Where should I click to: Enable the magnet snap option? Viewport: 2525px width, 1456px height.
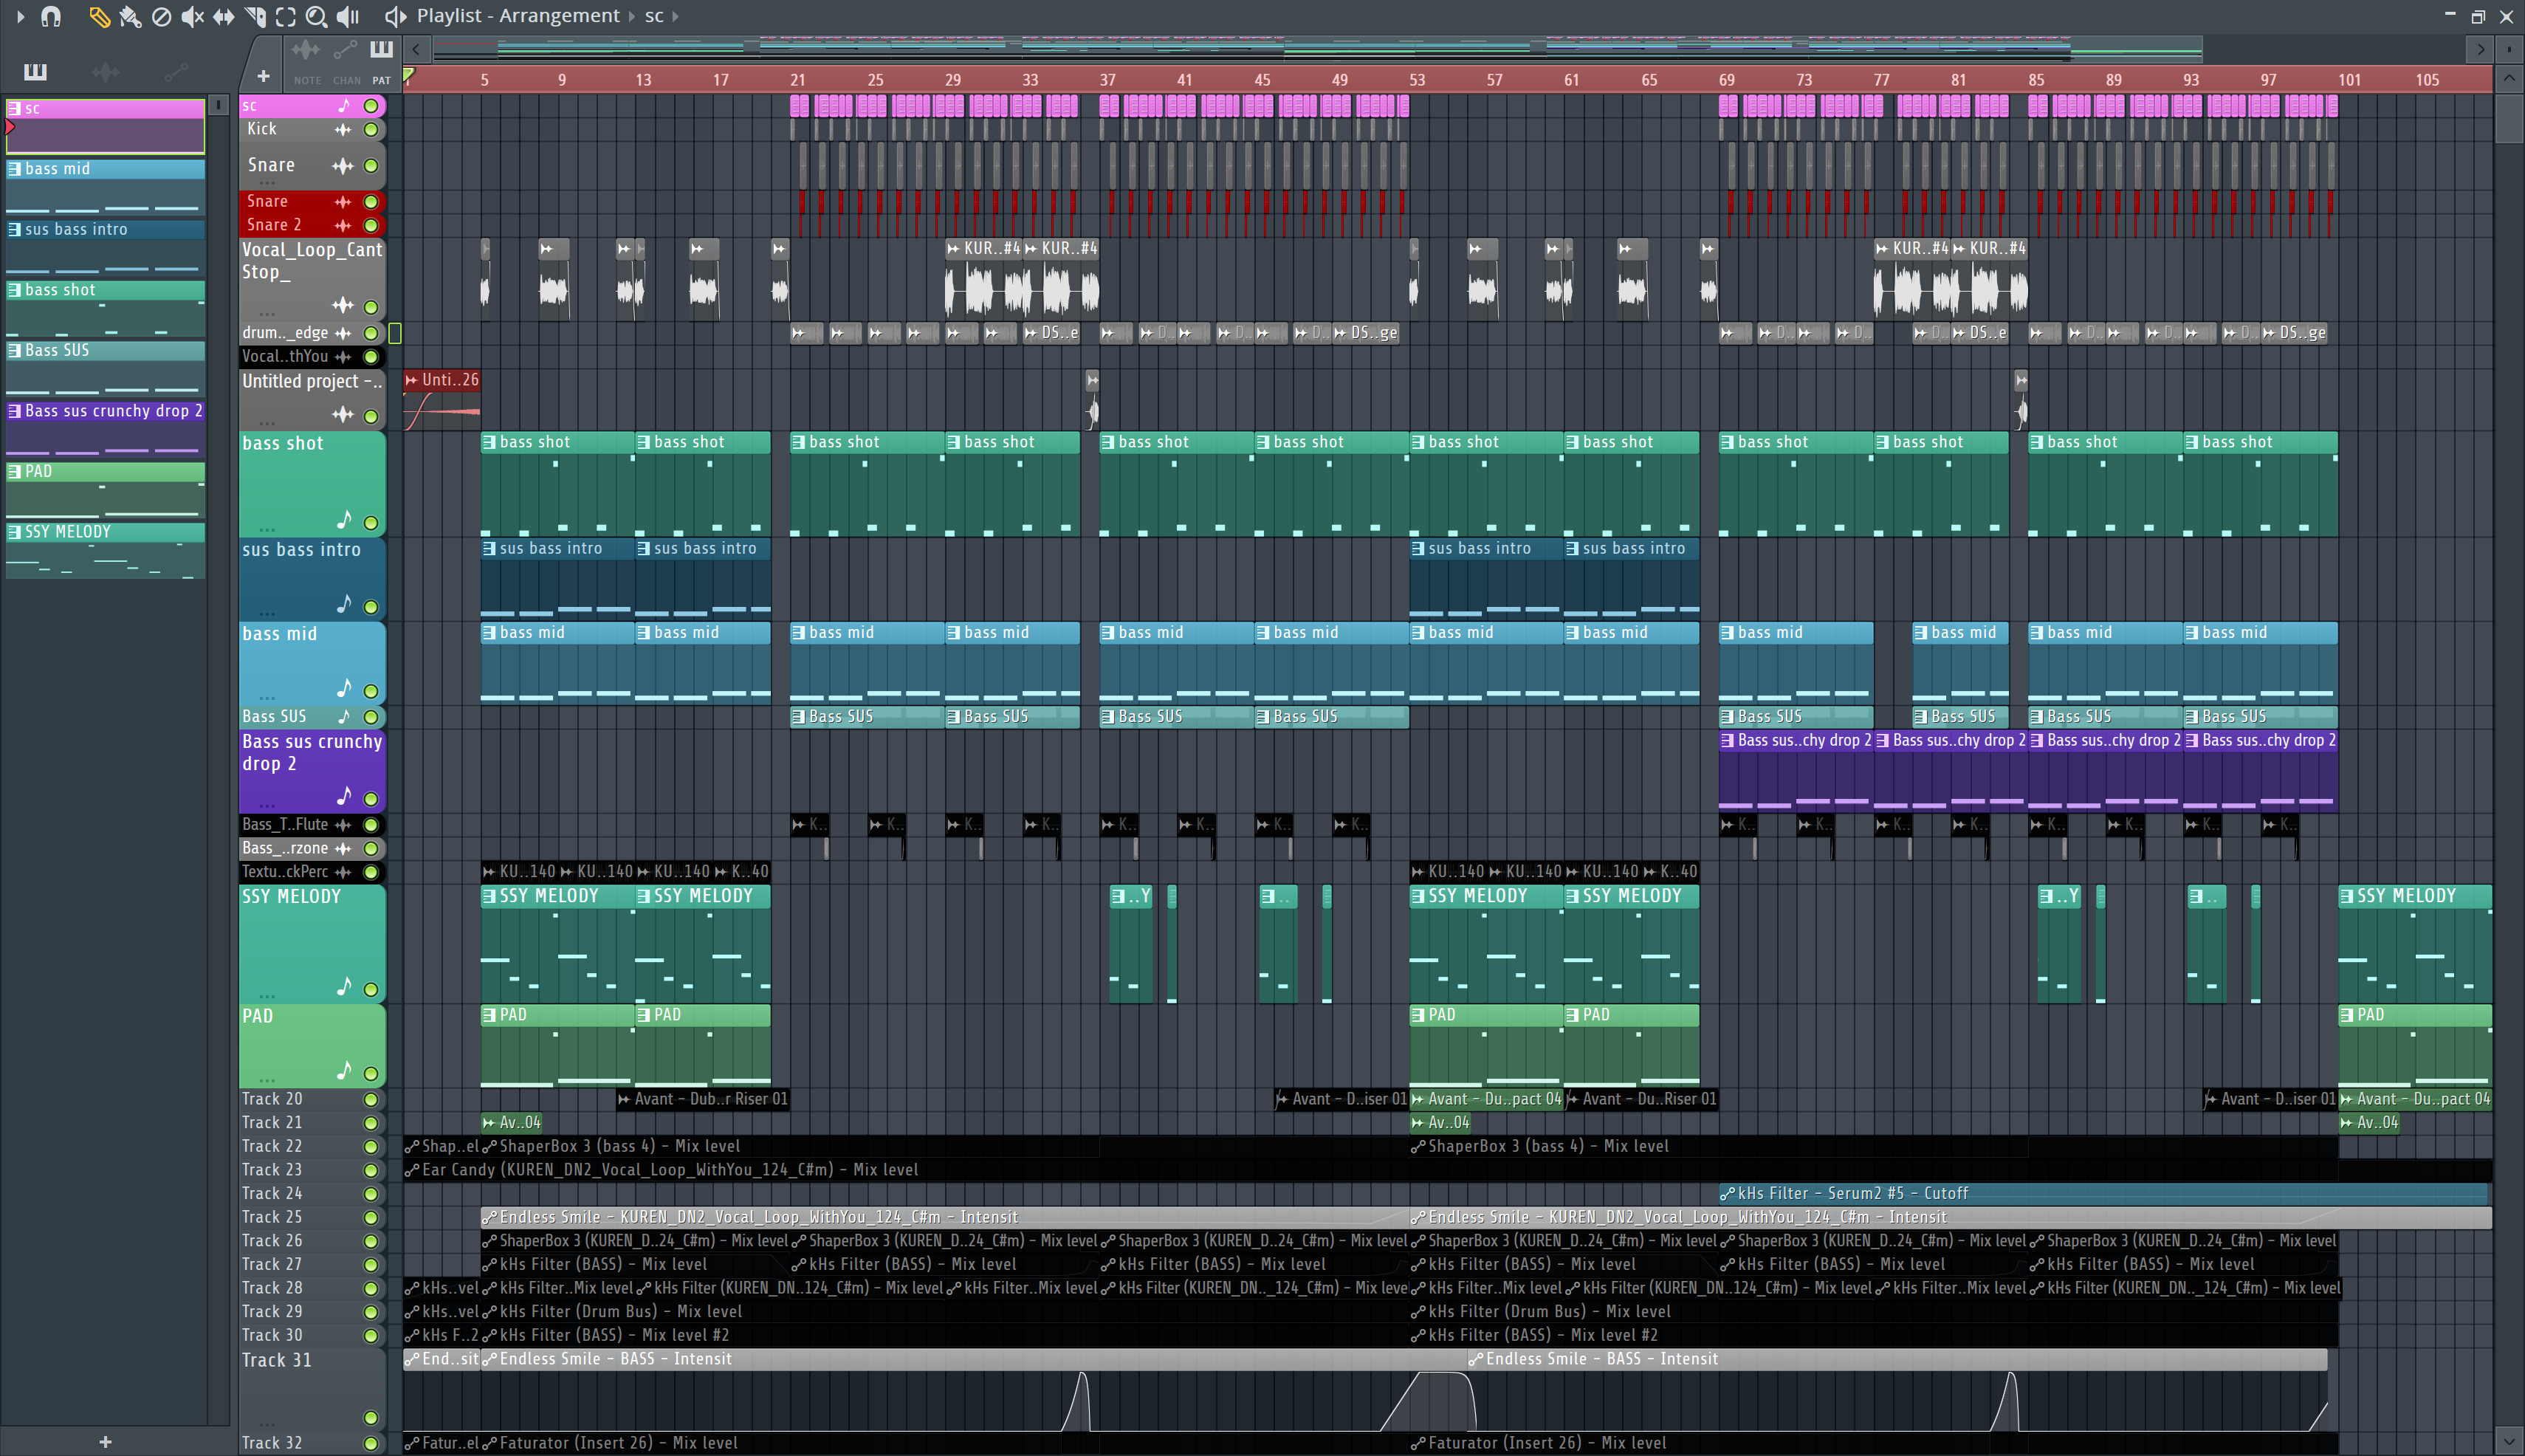(50, 16)
